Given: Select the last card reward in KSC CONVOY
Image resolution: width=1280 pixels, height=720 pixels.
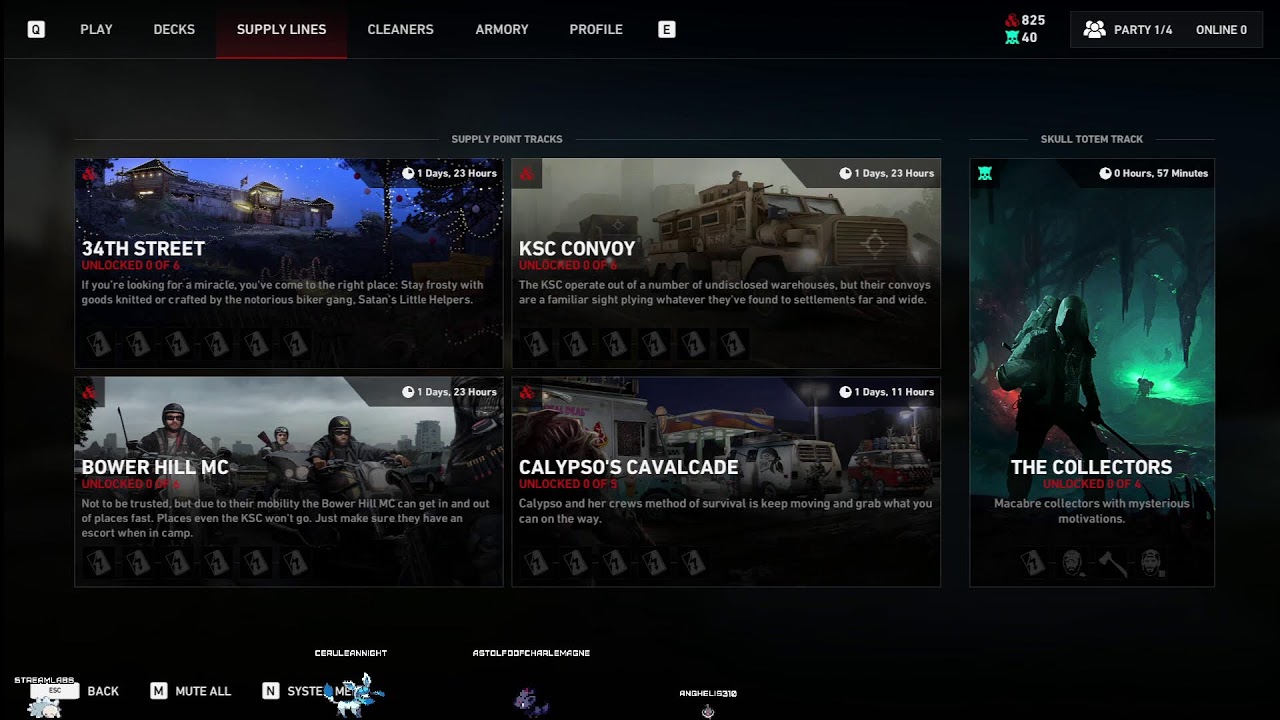Looking at the screenshot, I should click(x=733, y=345).
